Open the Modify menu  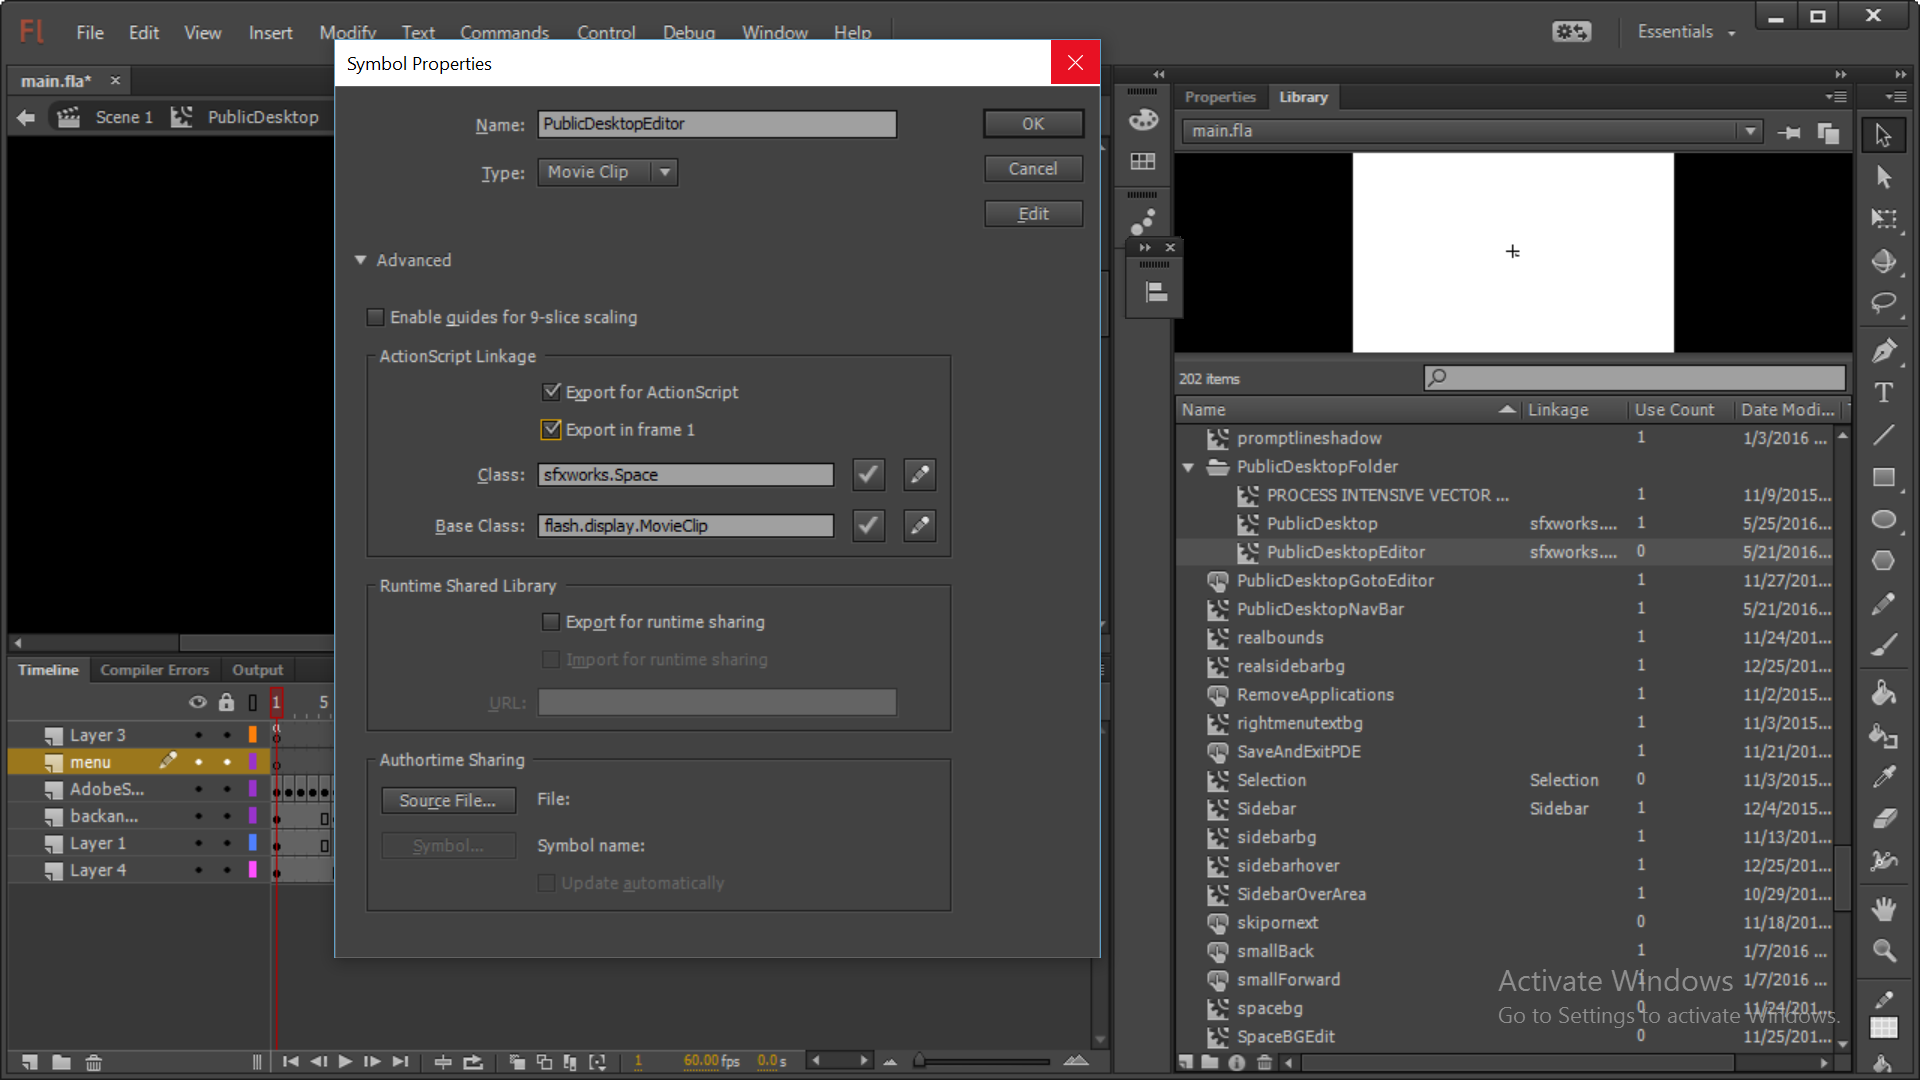pos(347,32)
